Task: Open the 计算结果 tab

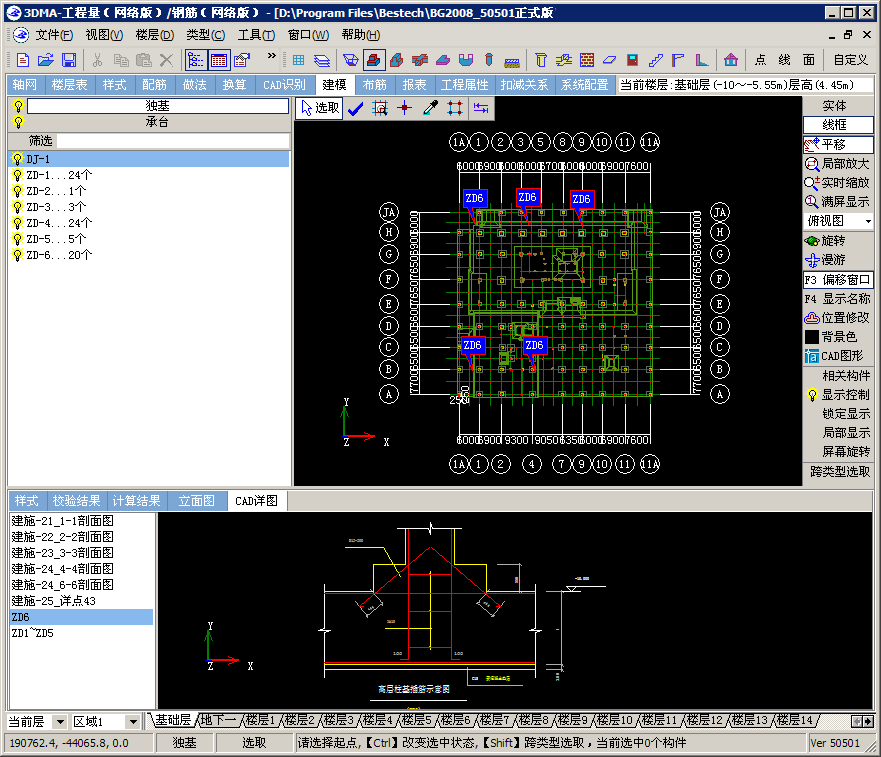Action: [137, 501]
